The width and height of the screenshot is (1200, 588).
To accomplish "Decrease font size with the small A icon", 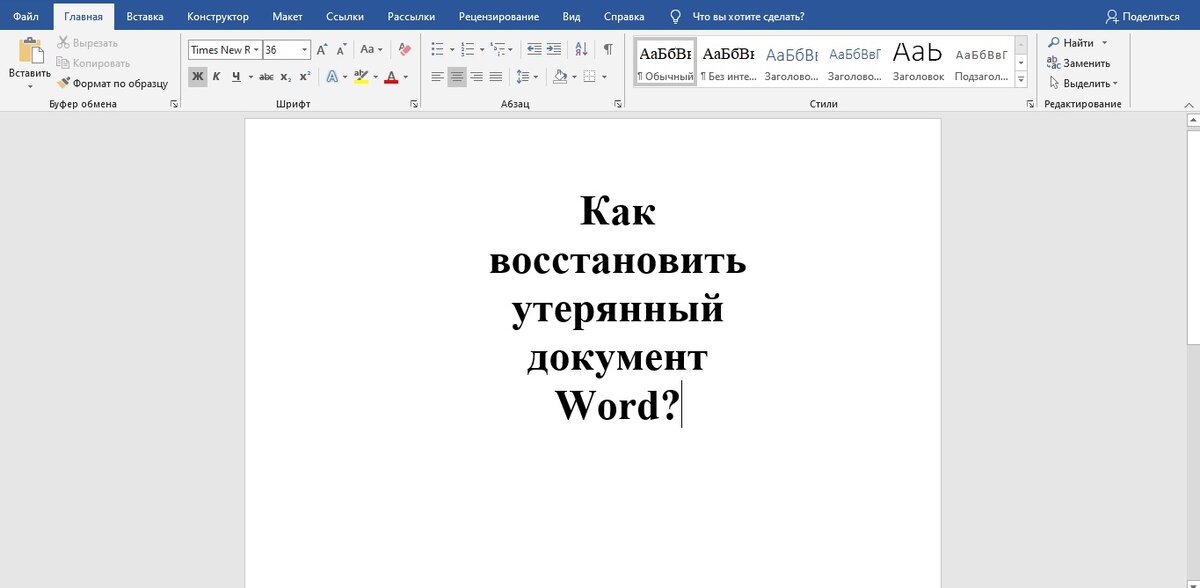I will pyautogui.click(x=340, y=50).
